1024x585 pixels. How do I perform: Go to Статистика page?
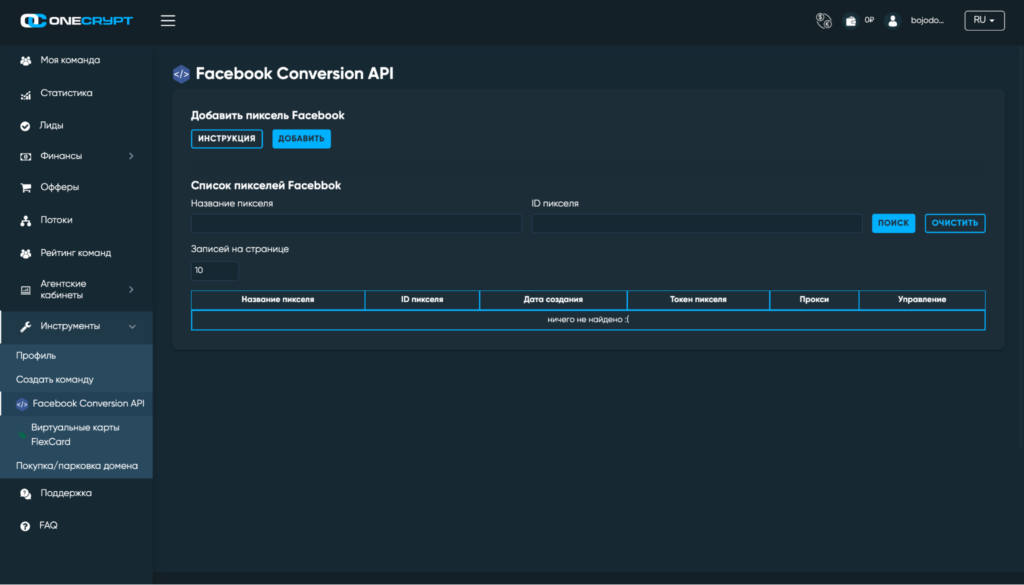tap(67, 93)
